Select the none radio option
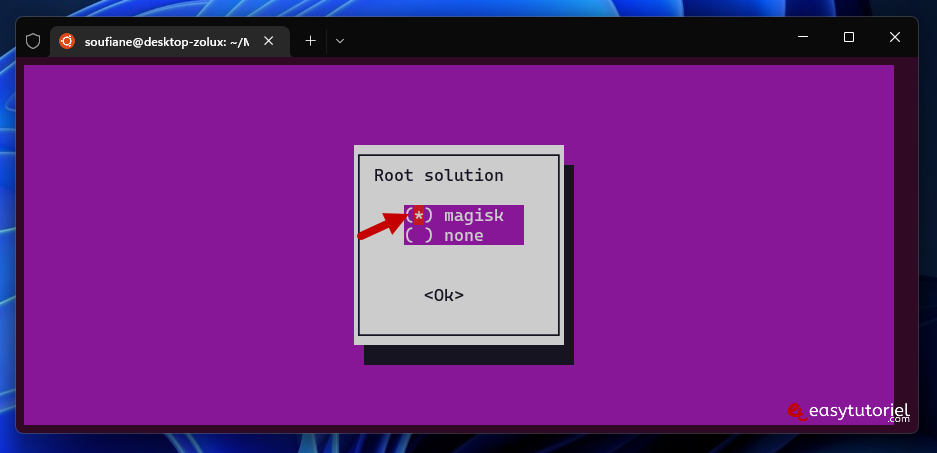 464,235
